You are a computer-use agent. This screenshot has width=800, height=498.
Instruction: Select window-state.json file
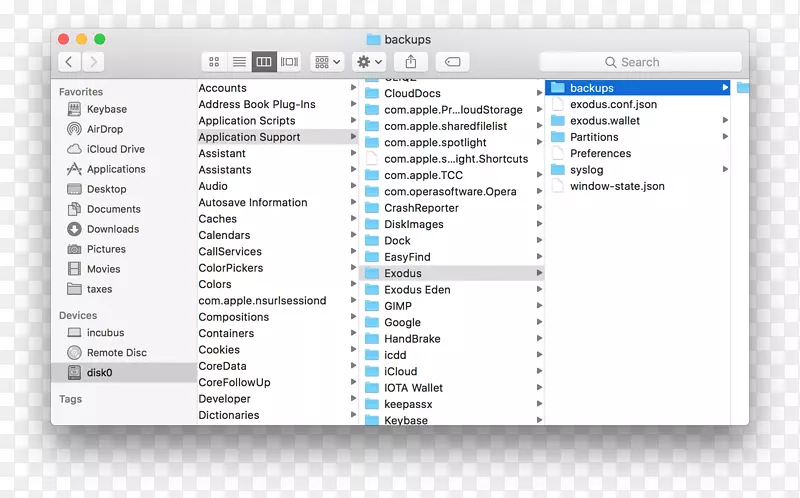click(638, 186)
